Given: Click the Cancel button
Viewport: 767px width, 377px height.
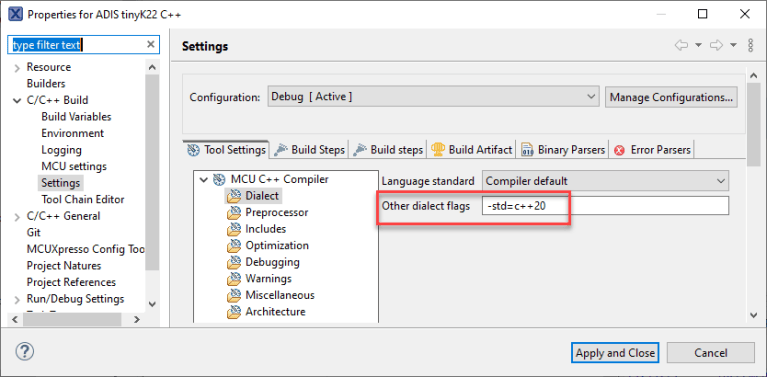Looking at the screenshot, I should coord(711,353).
